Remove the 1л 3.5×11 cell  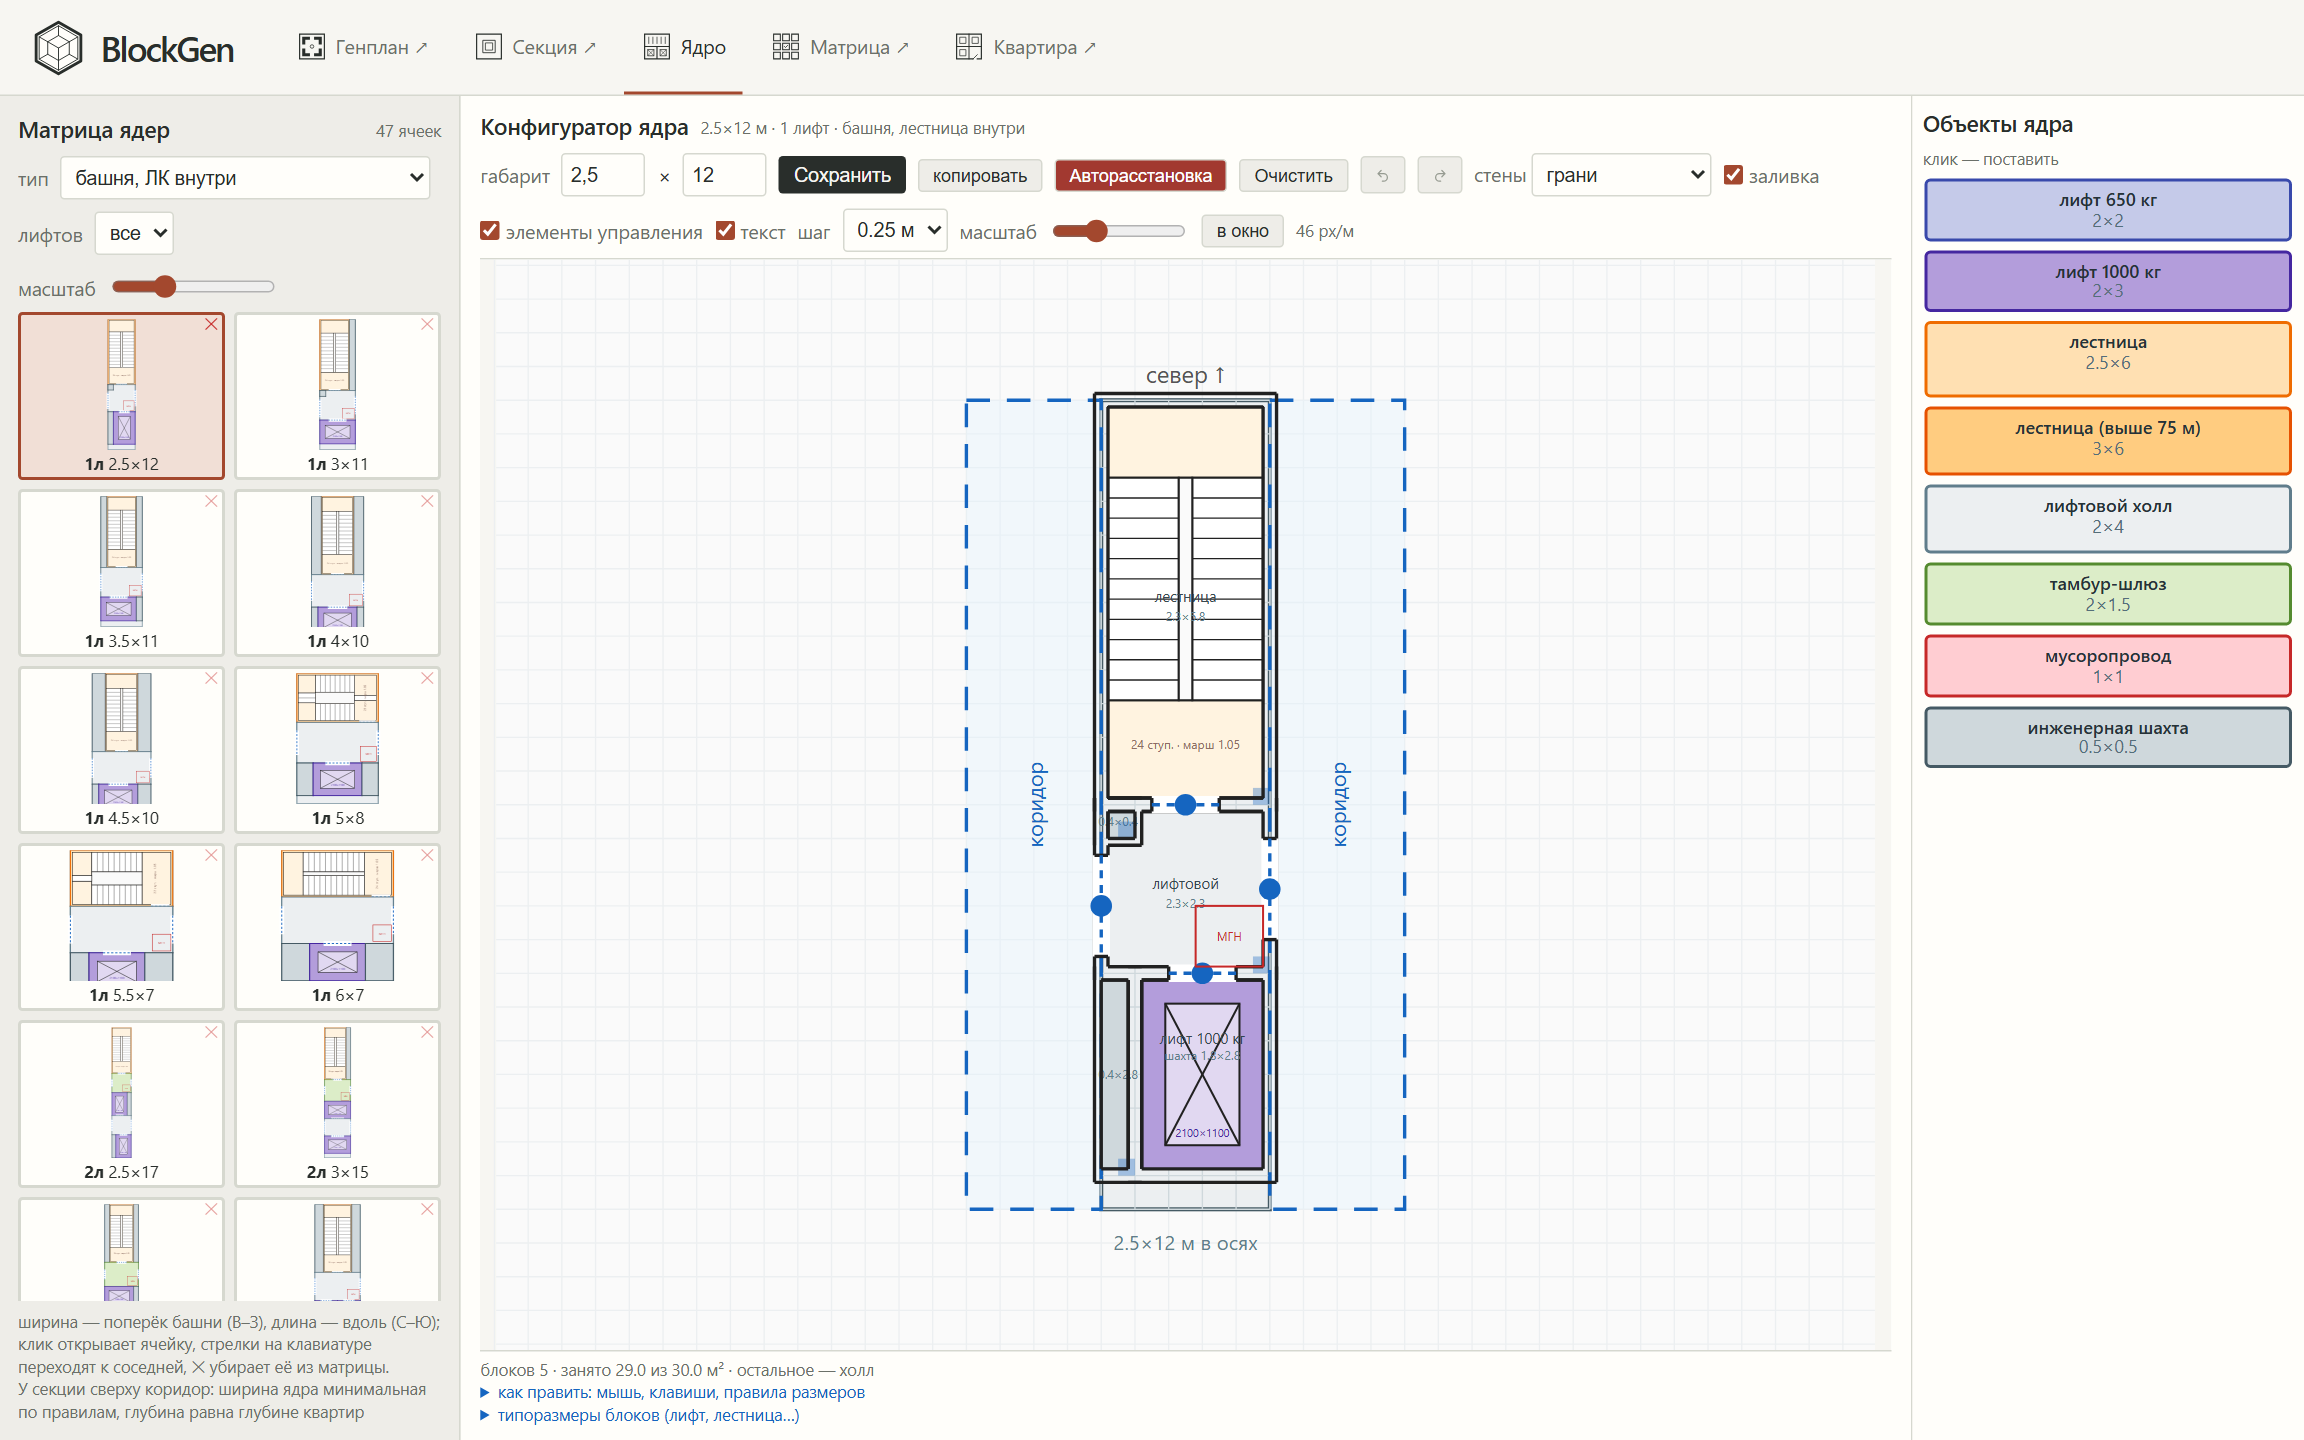coord(211,502)
